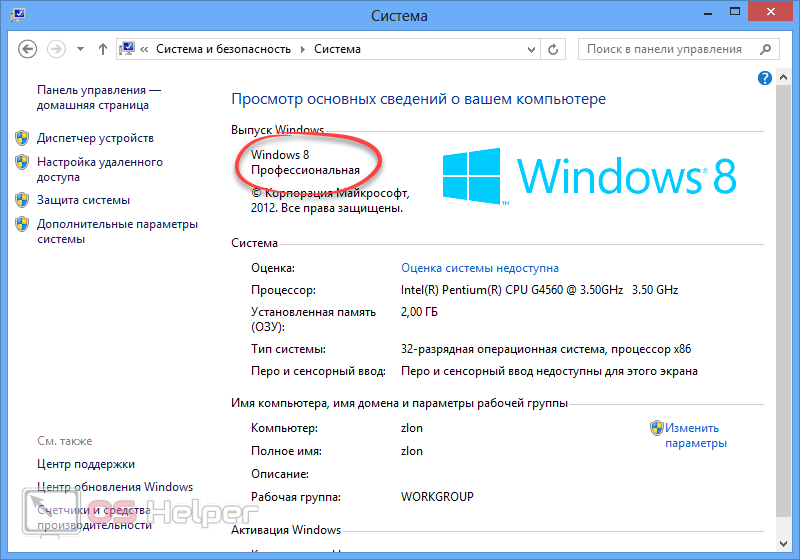
Task: Click the vertical scrollbar thumb
Action: pyautogui.click(x=784, y=301)
